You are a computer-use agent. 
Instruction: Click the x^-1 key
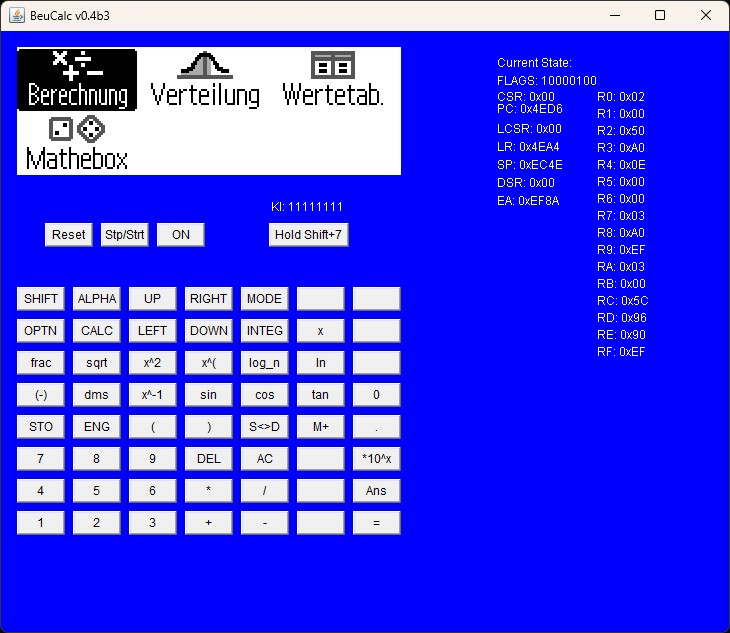pyautogui.click(x=152, y=395)
